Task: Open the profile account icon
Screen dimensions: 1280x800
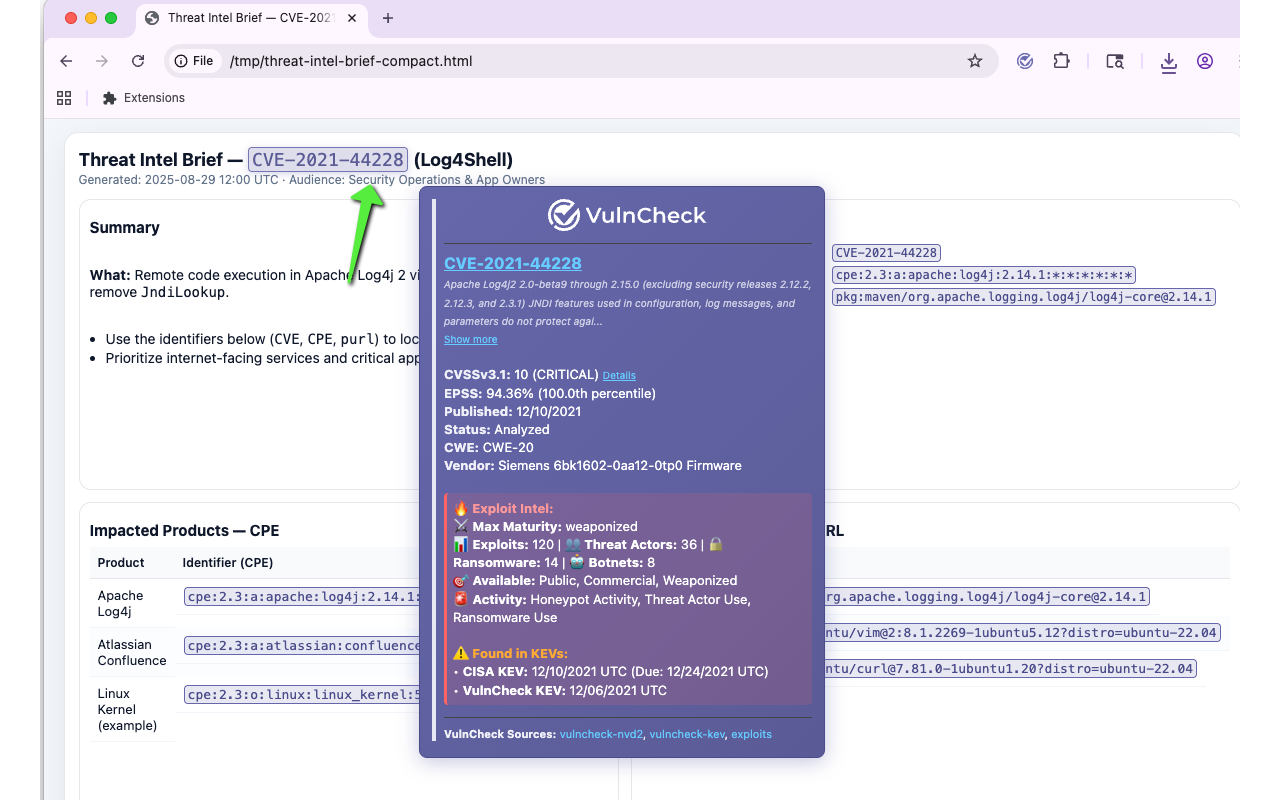Action: [1205, 61]
